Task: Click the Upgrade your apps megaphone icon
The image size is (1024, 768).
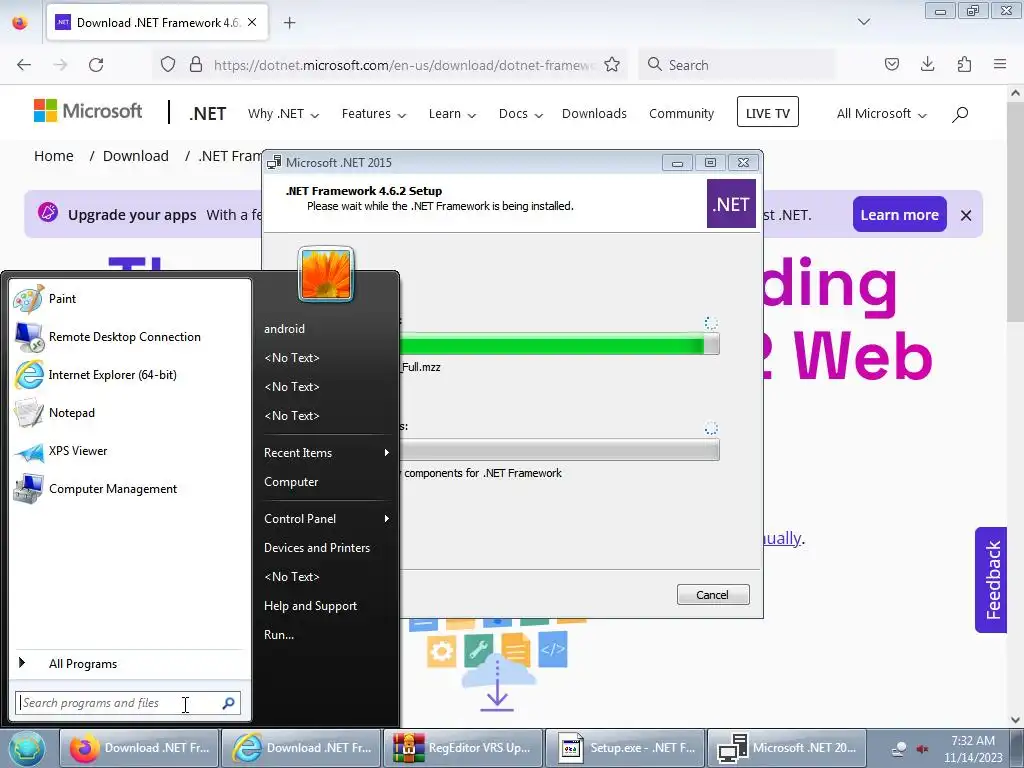Action: pos(48,213)
